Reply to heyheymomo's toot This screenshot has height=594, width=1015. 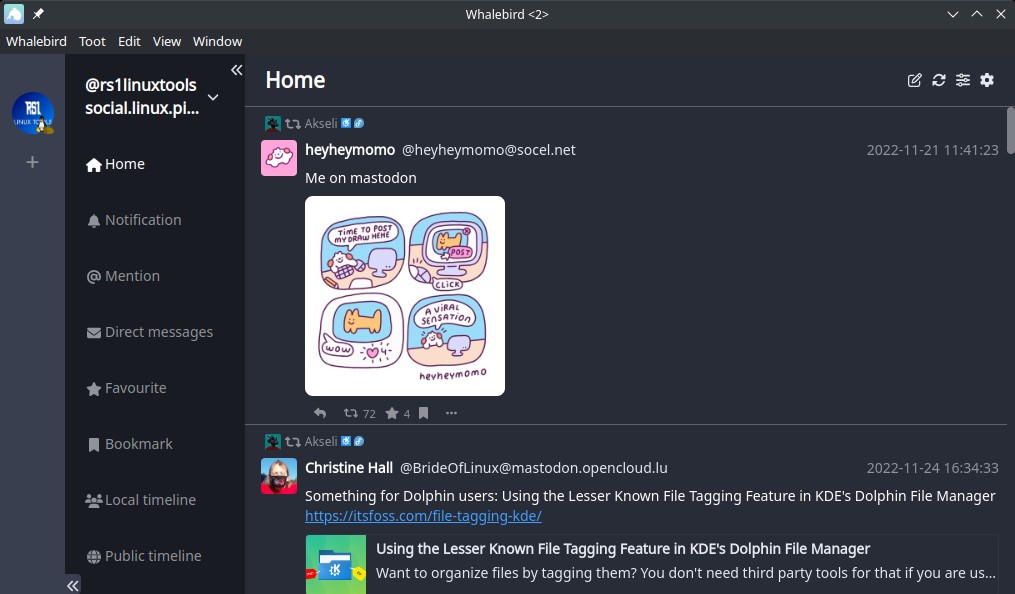click(320, 413)
